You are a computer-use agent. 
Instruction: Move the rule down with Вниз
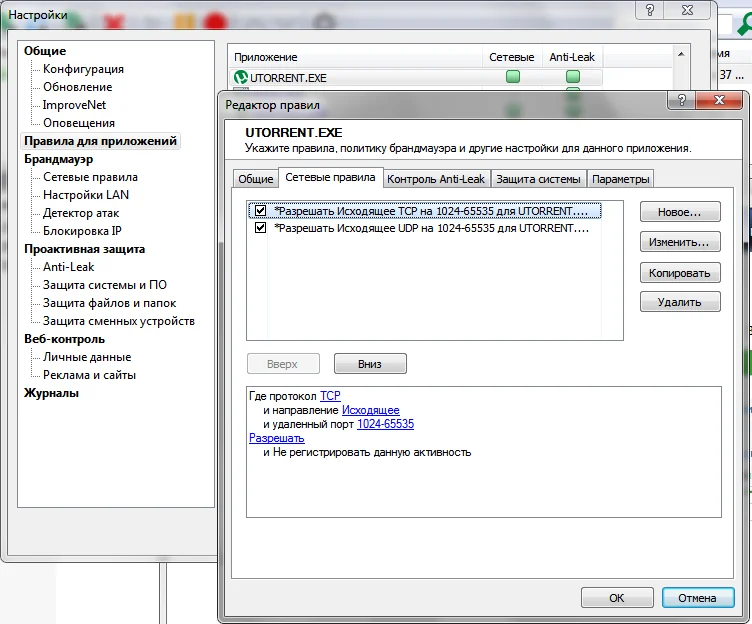tap(370, 364)
